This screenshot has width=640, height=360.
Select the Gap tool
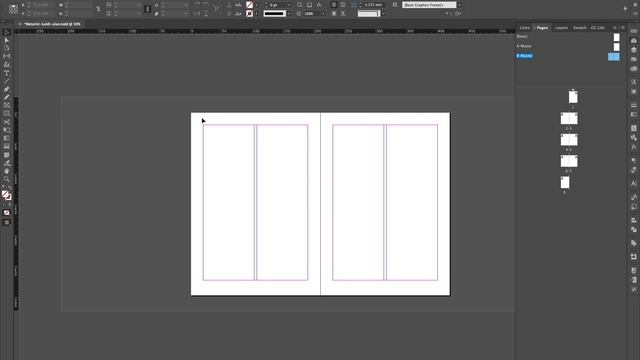click(x=7, y=56)
